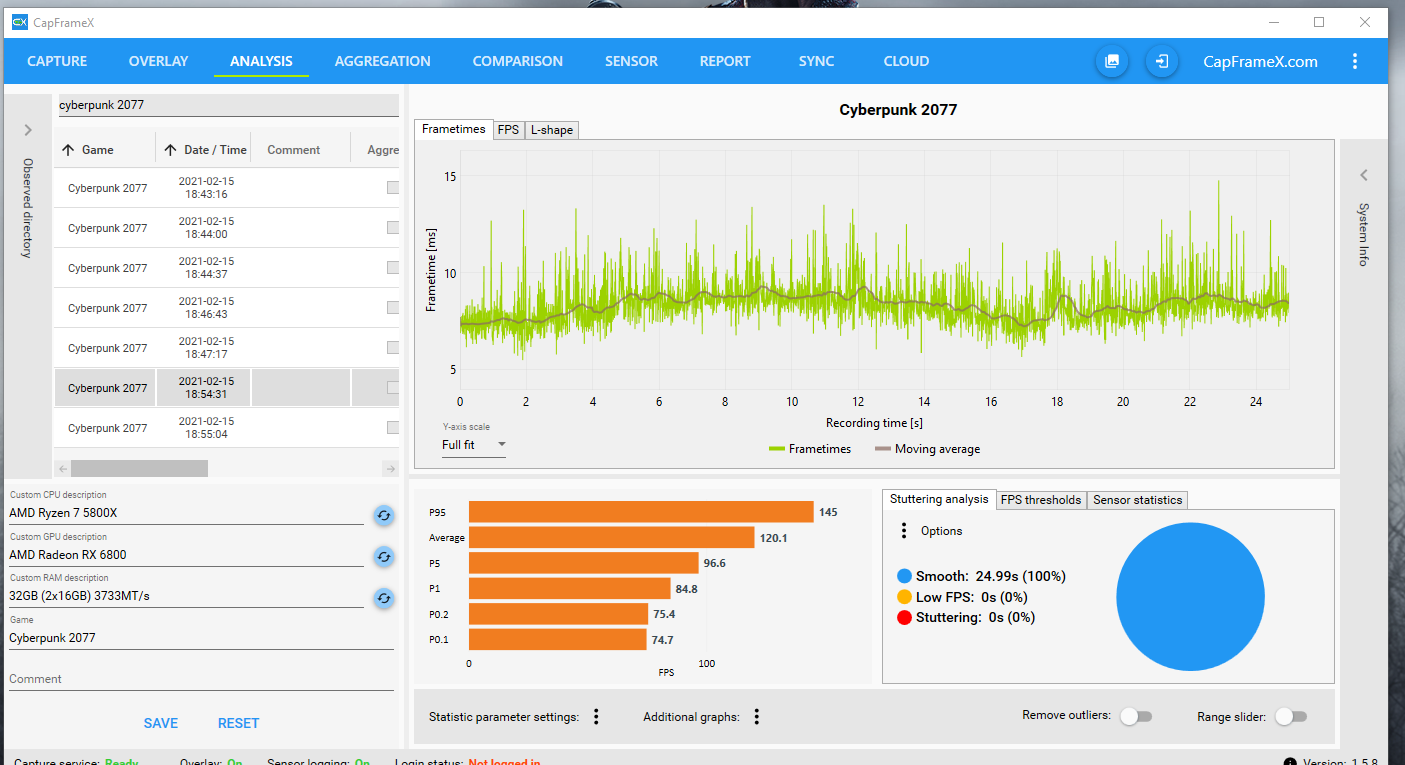Open the CAPTURE tab
1405x765 pixels.
point(57,61)
